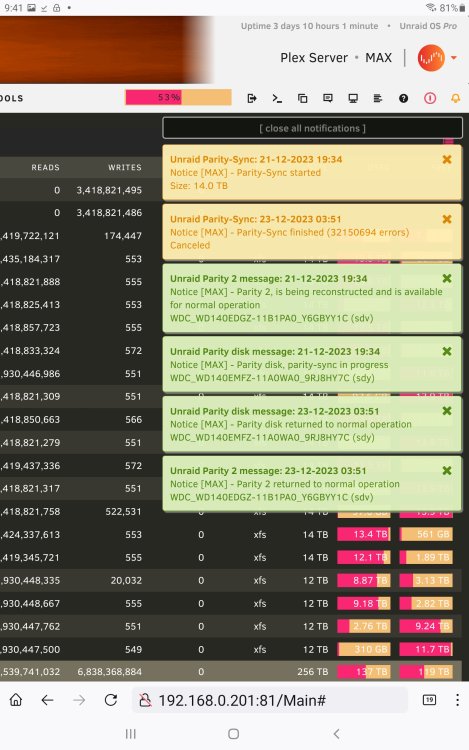This screenshot has height=750, width=469.
Task: Click the help question mark icon
Action: tap(404, 98)
